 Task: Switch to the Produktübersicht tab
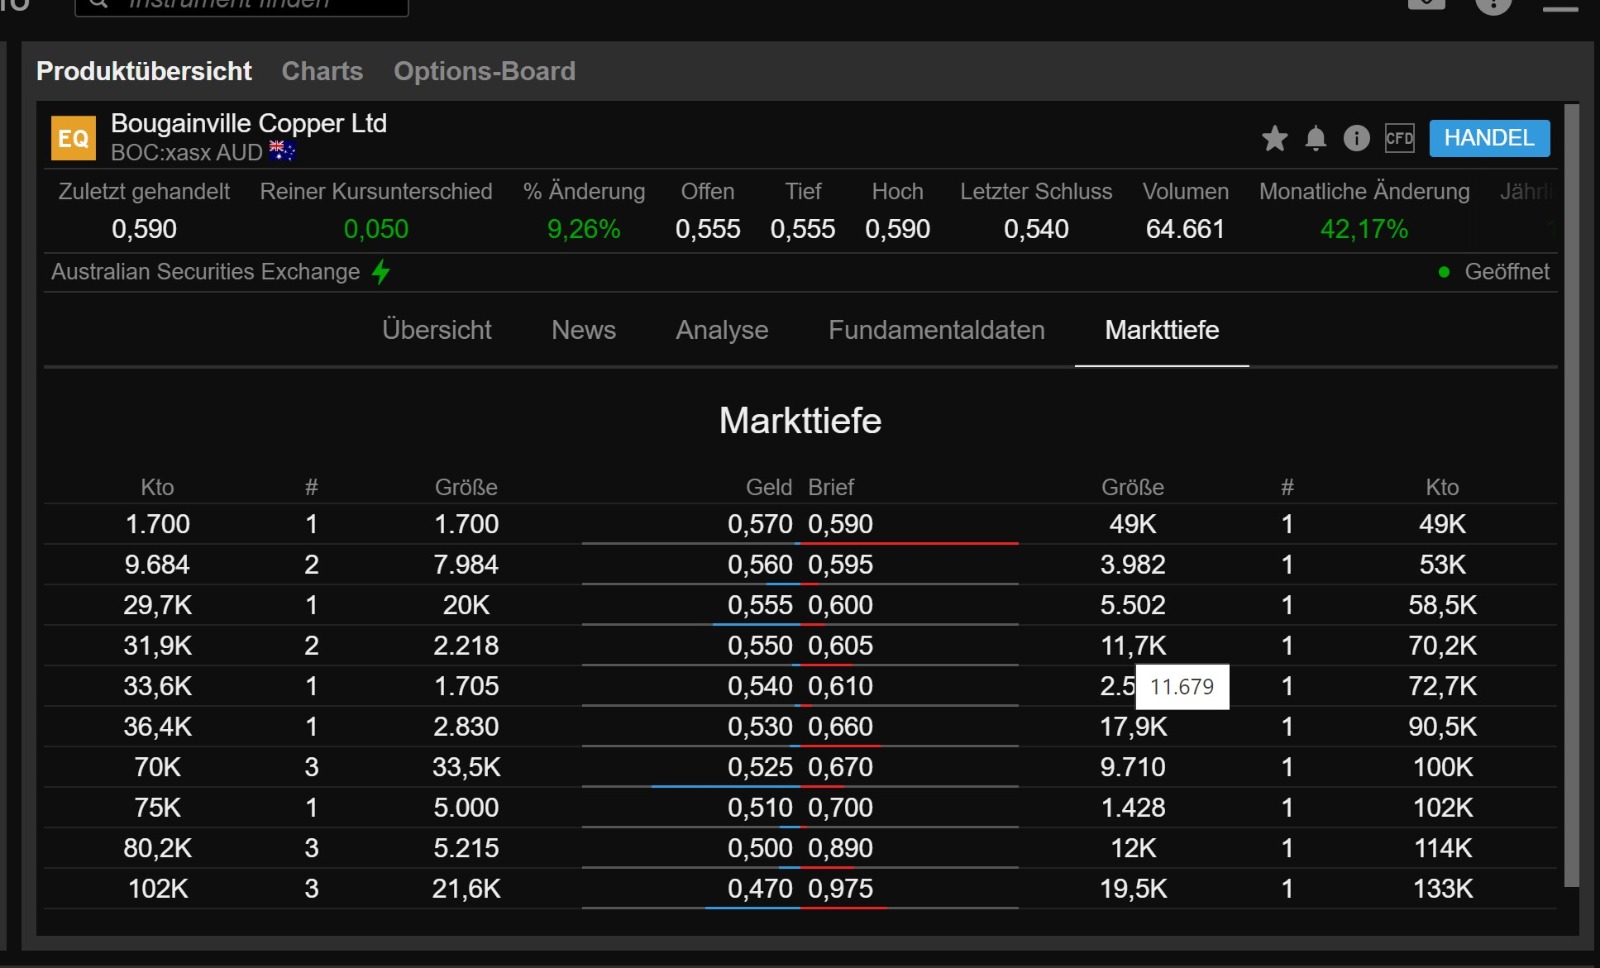[x=144, y=71]
